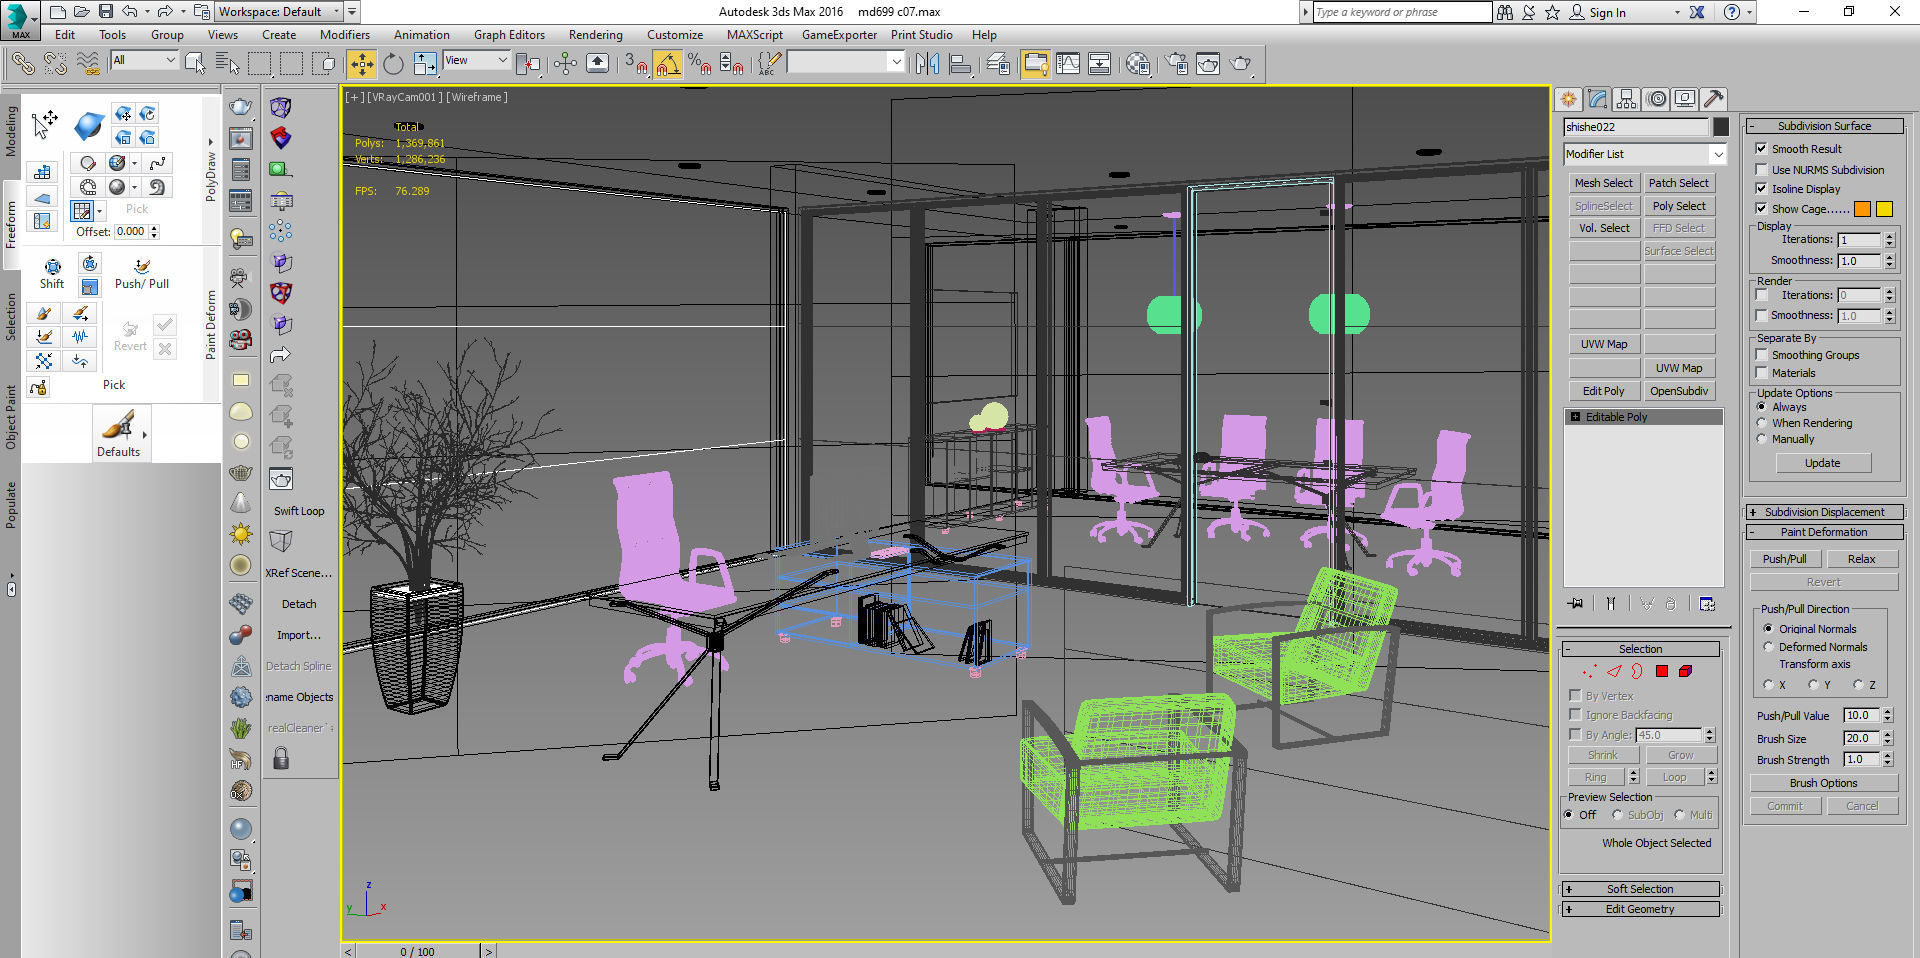Open the Workspace: Default dropdown
Image resolution: width=1920 pixels, height=958 pixels.
279,12
